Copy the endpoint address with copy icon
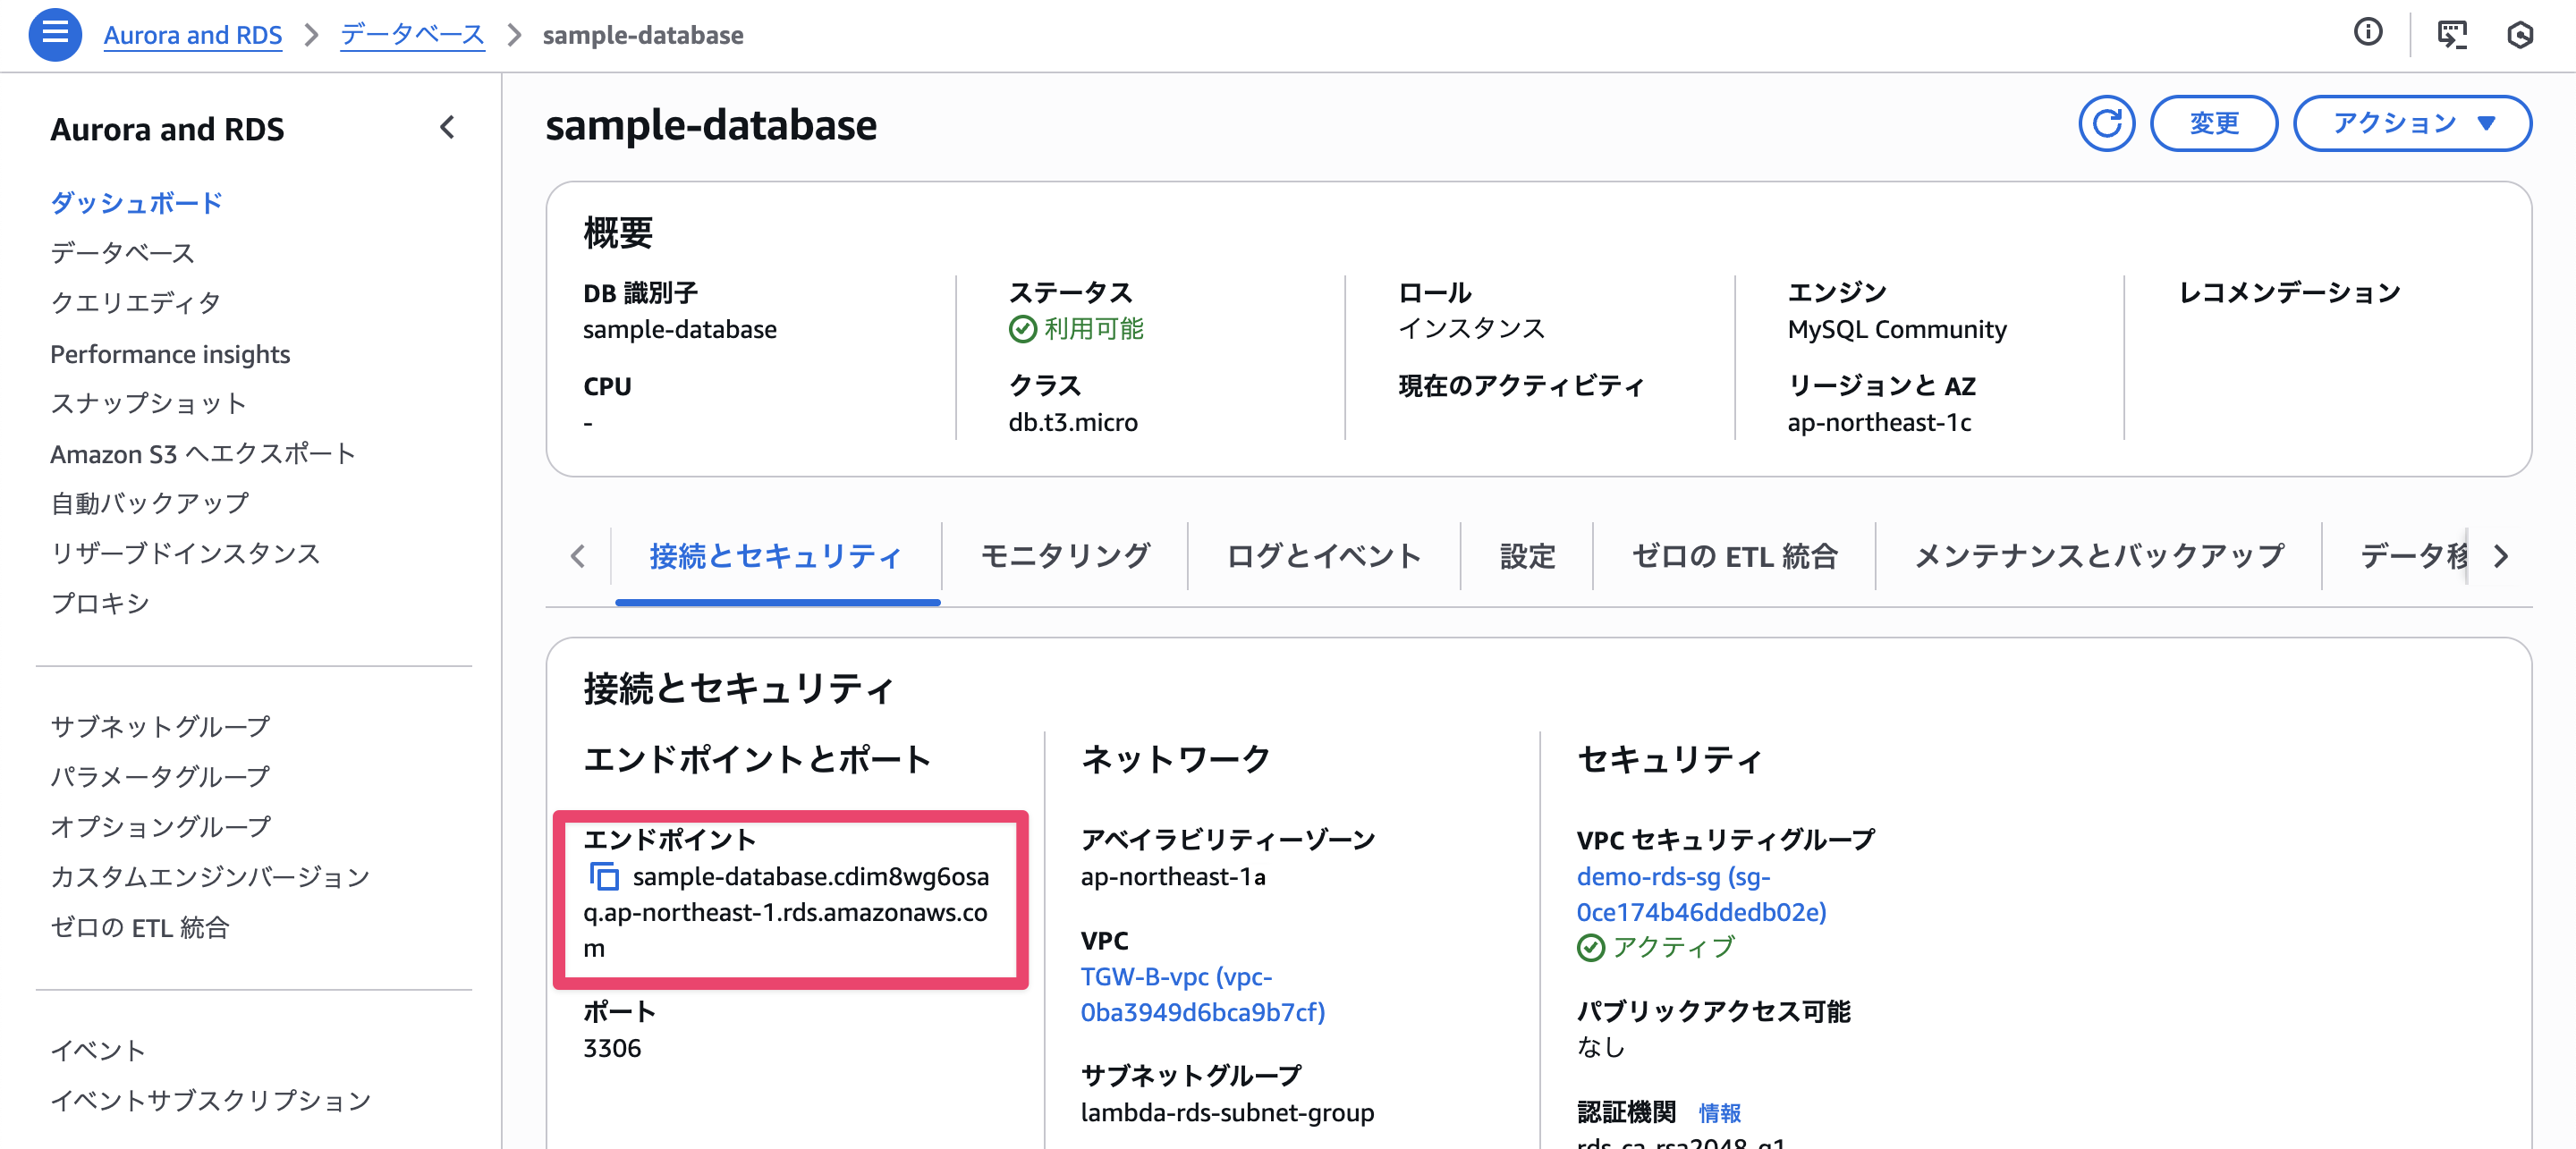 click(604, 876)
